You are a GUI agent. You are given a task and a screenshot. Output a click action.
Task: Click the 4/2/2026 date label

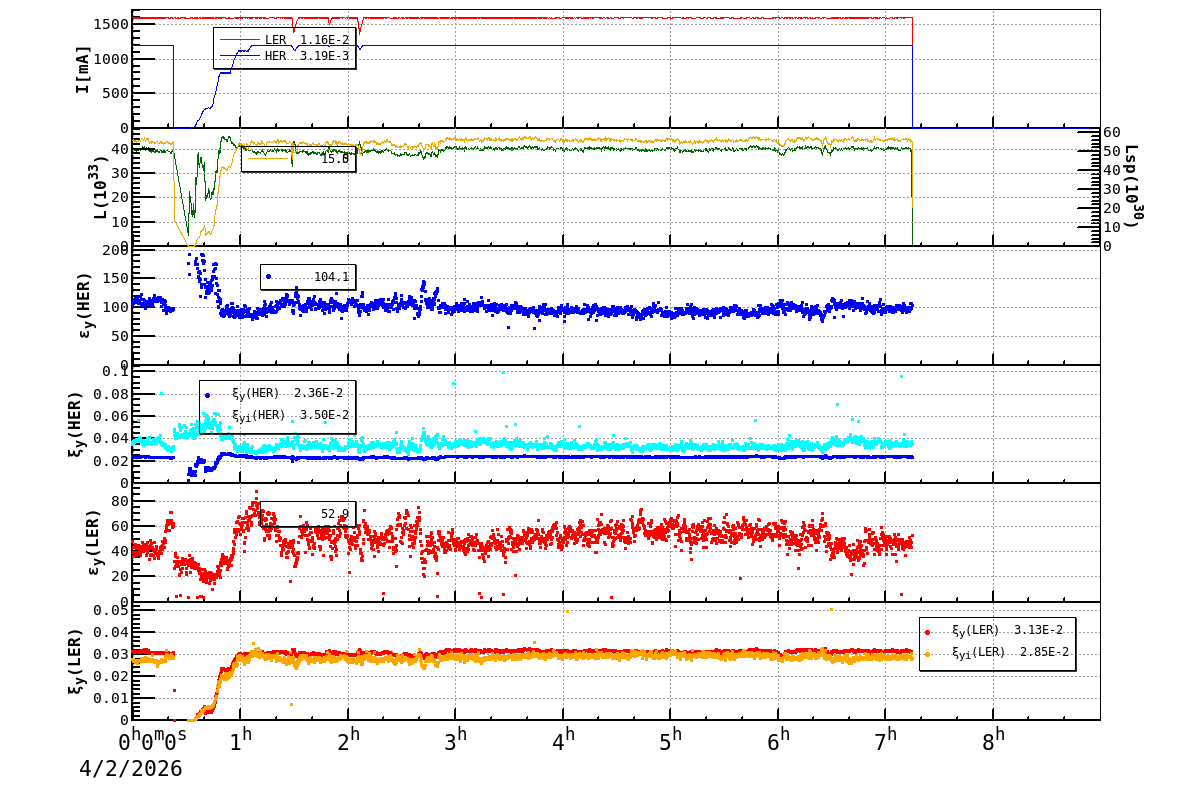[131, 769]
